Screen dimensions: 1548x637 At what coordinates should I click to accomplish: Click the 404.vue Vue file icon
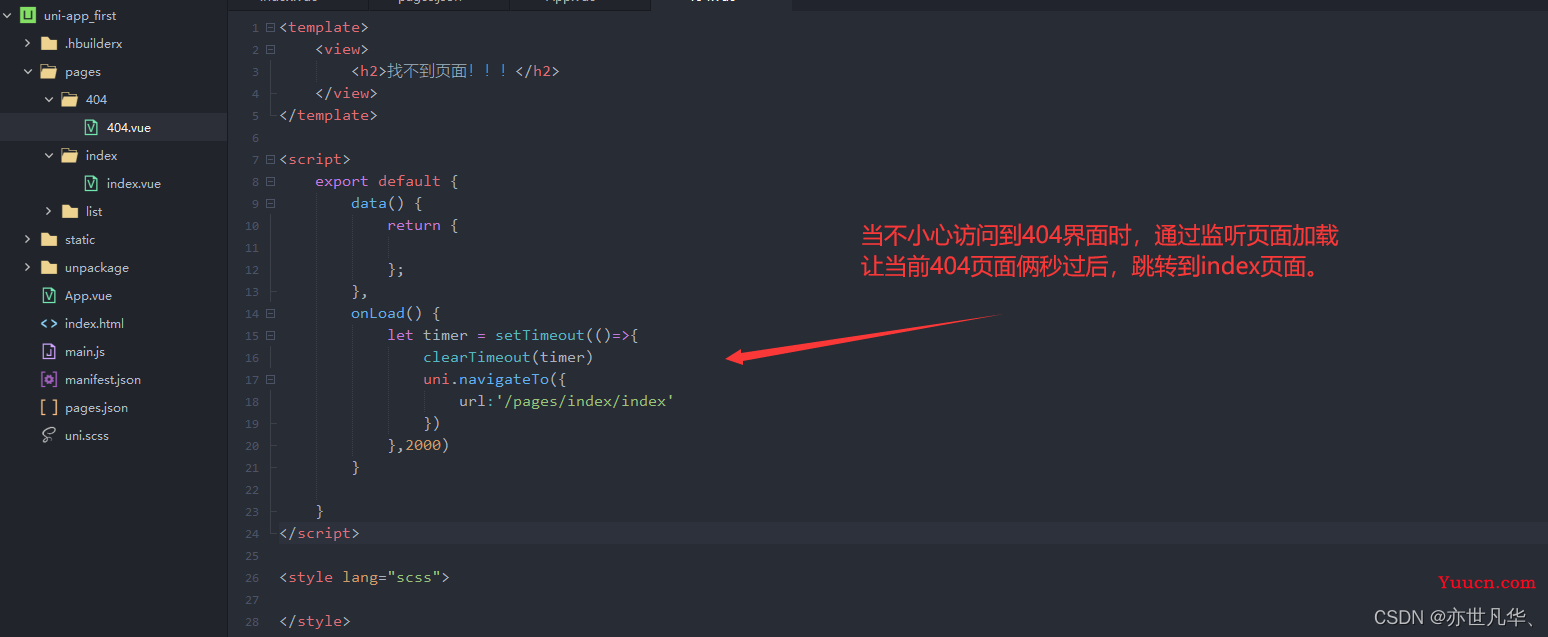pyautogui.click(x=91, y=128)
